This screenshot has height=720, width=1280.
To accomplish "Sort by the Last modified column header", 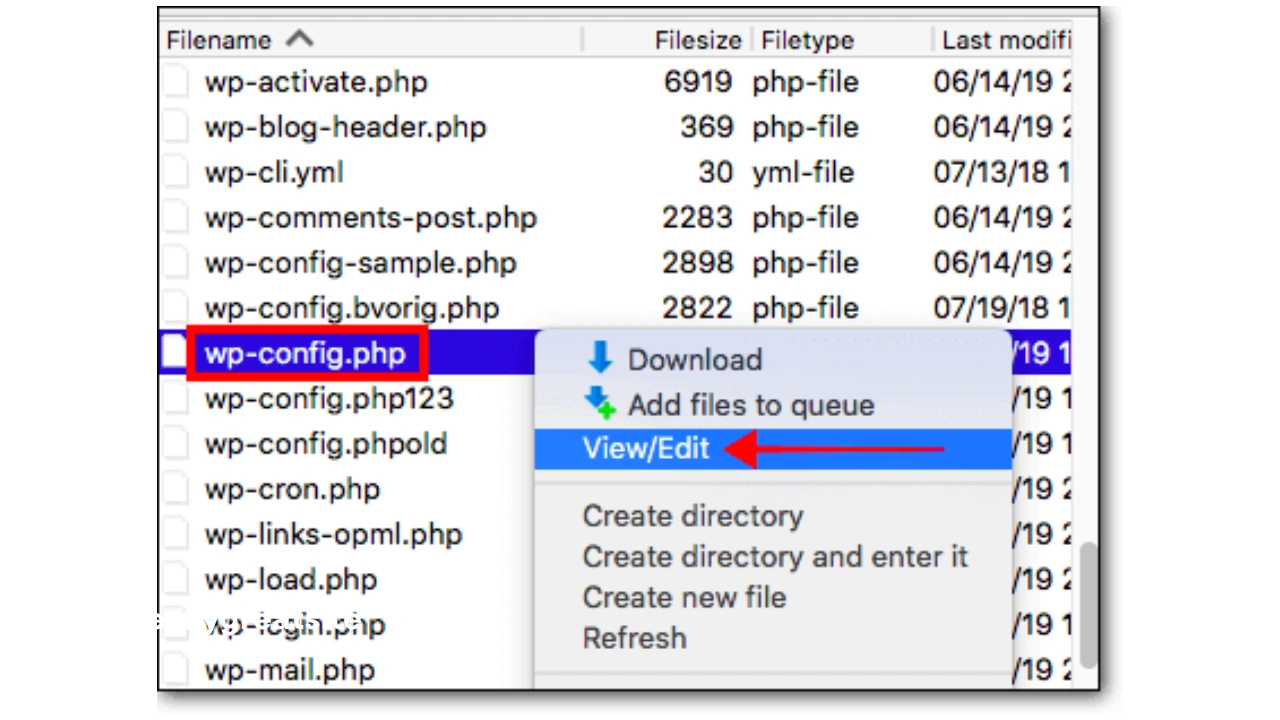I will (x=1005, y=40).
